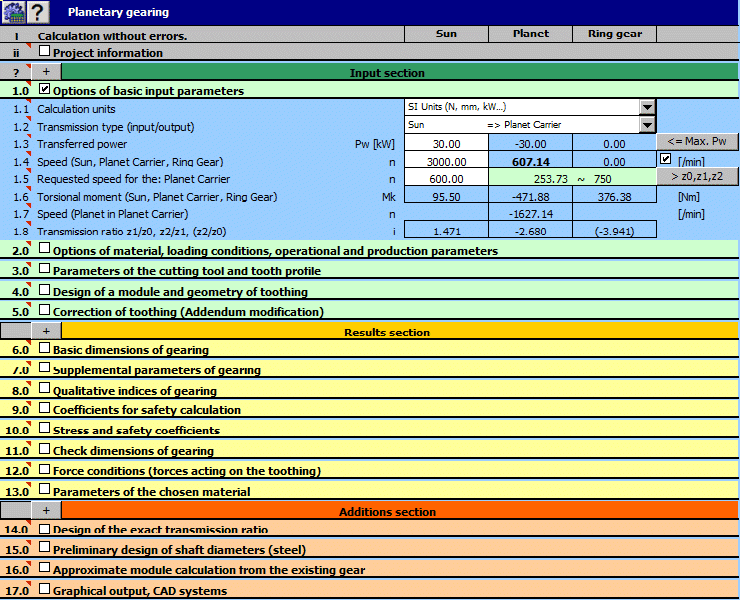Click the planetary gearing calculator icon
Screen dimensions: 740x600
tap(13, 12)
